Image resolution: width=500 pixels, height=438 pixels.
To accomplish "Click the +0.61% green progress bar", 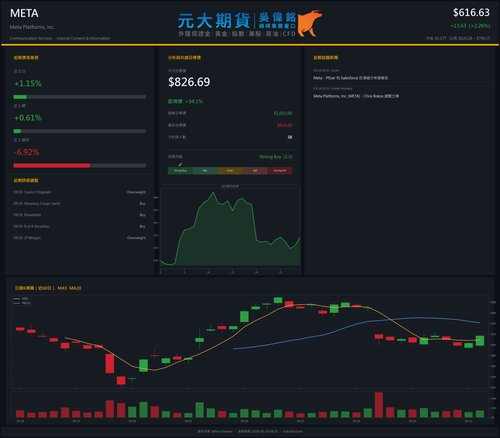I will pos(17,131).
